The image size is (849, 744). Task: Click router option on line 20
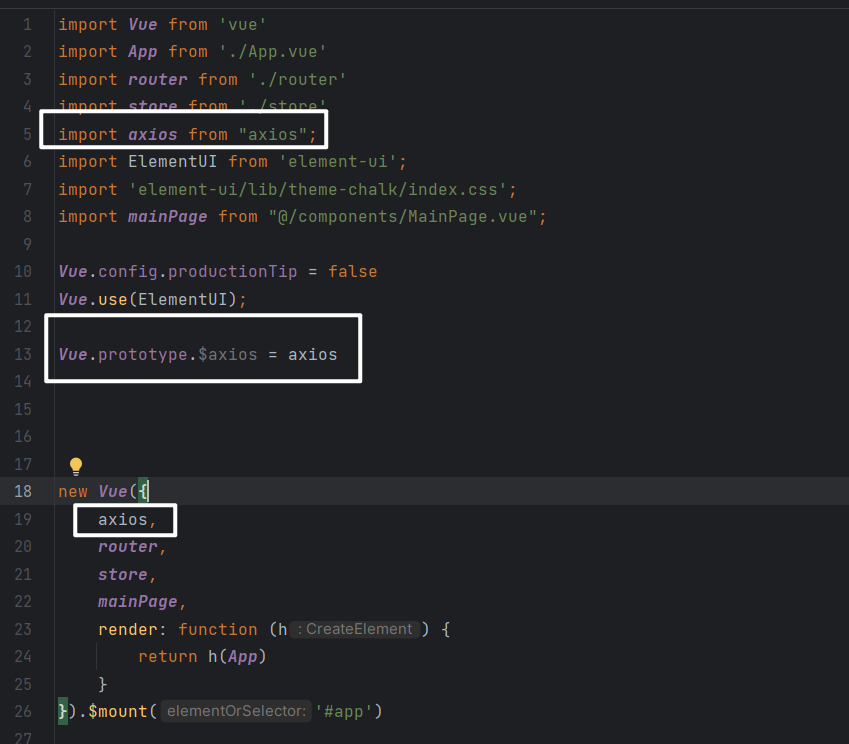tap(128, 547)
